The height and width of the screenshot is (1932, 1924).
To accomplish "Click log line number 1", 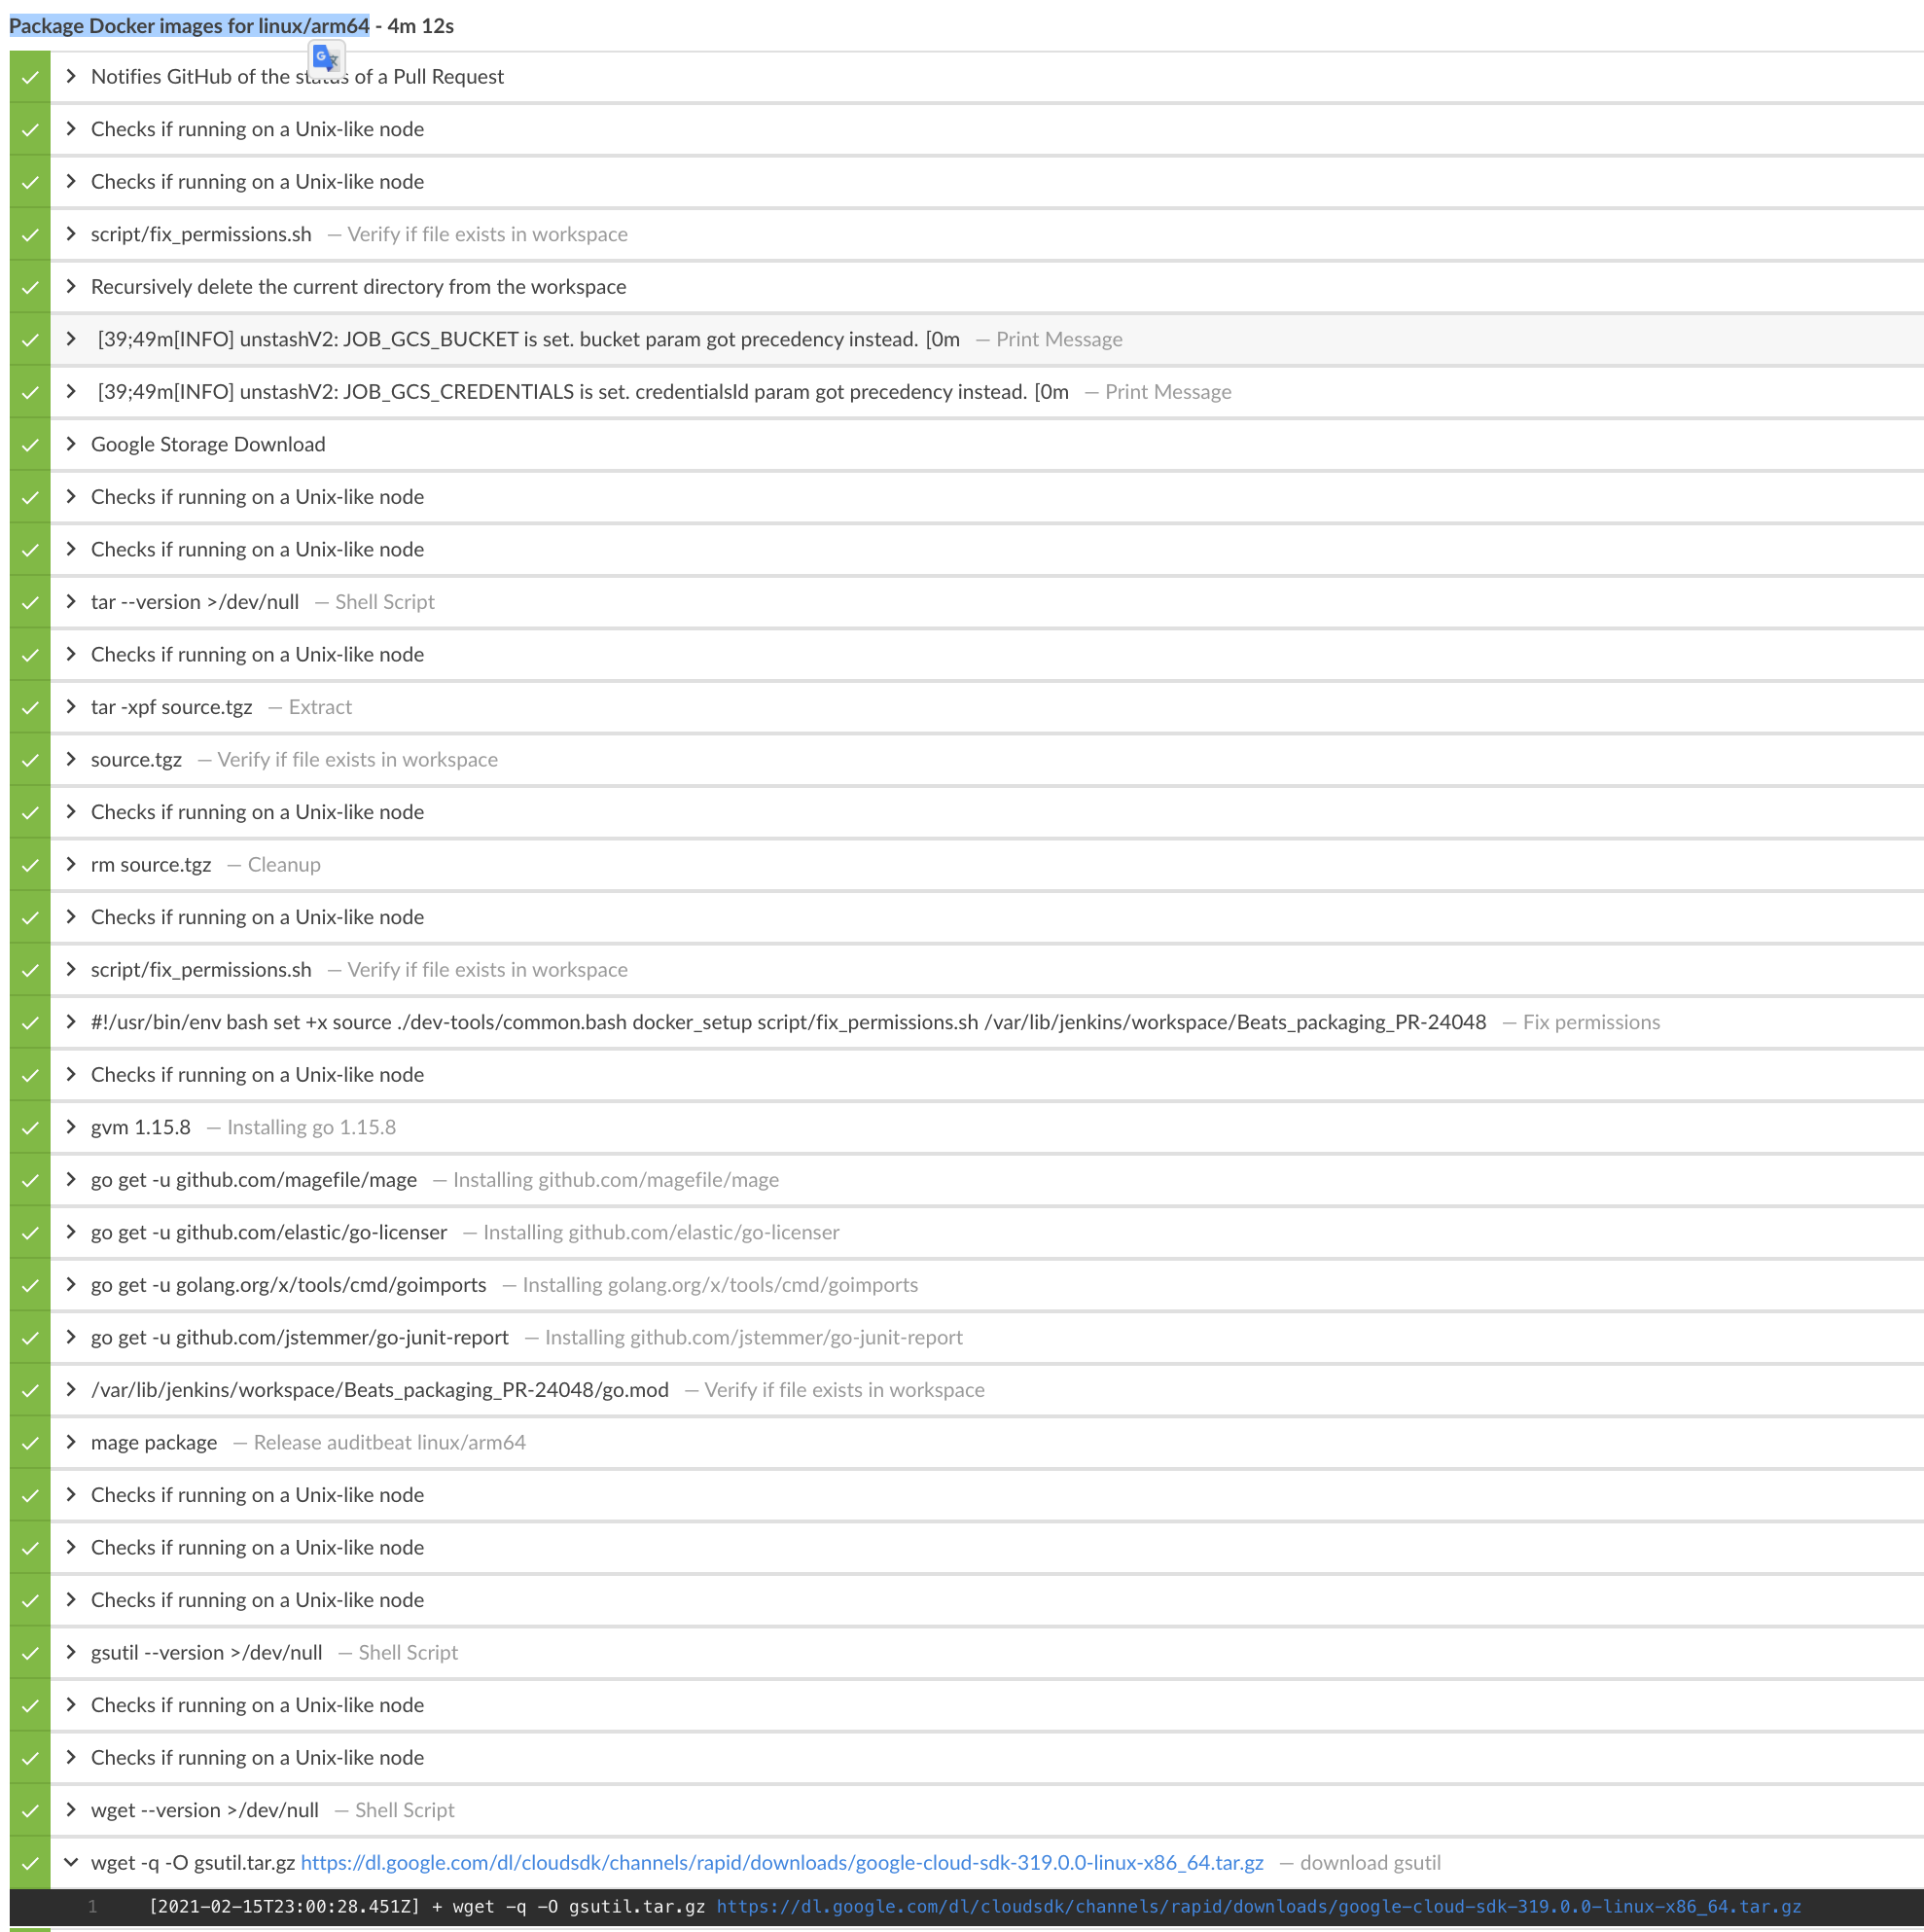I will 92,1907.
